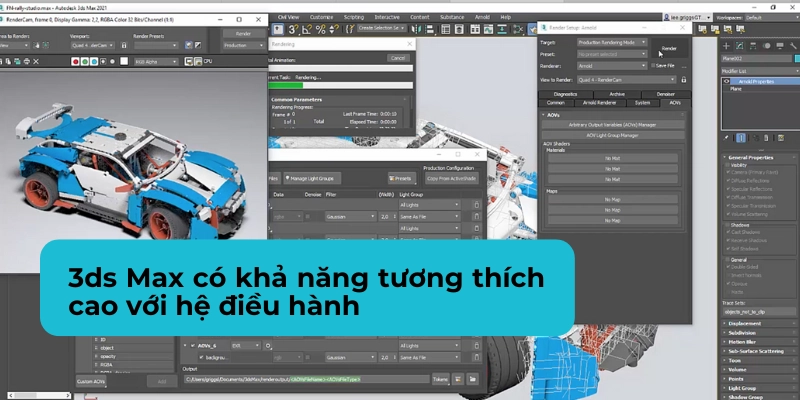This screenshot has width=800, height=400.
Task: Toggle visibility of Arnold Properties modifier
Action: click(x=727, y=81)
